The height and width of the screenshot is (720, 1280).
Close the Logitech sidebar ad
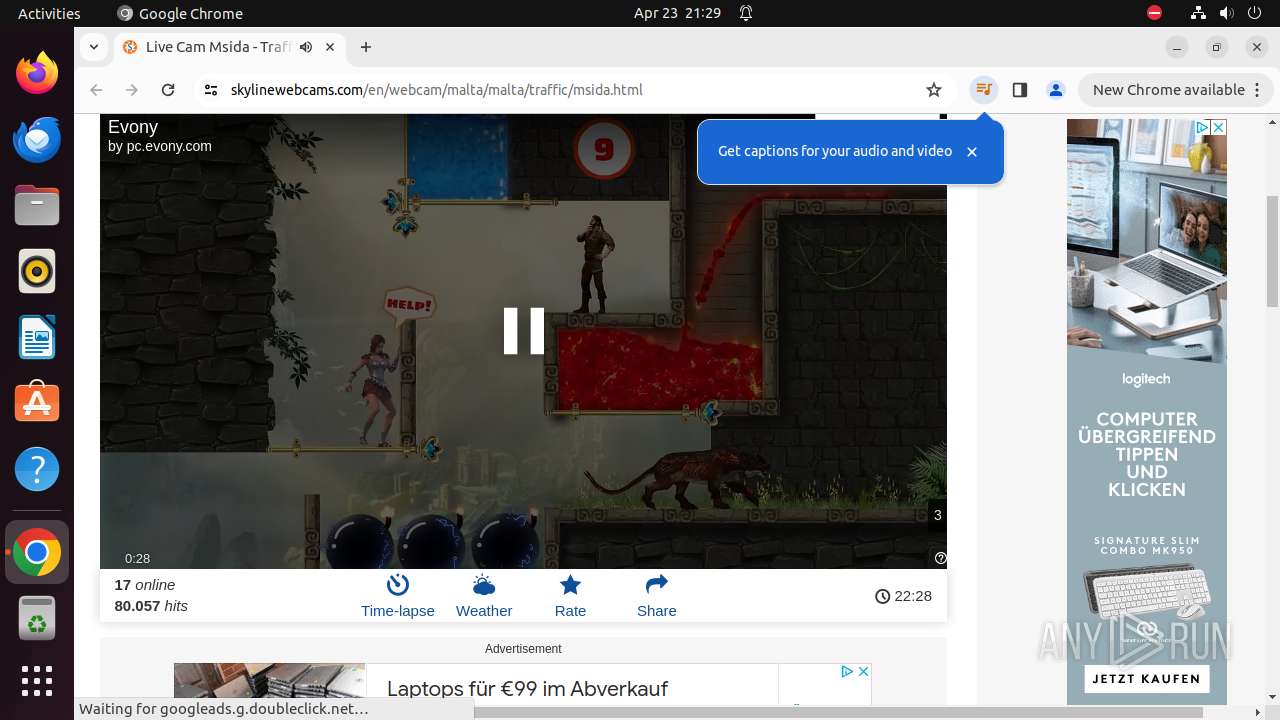(x=1218, y=127)
